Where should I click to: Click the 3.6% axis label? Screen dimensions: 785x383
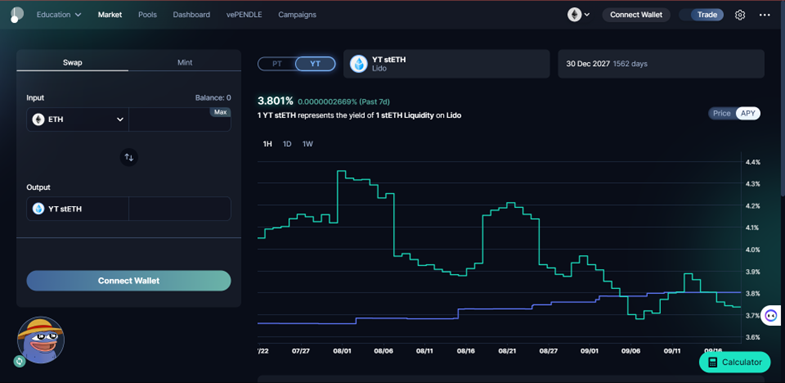(753, 337)
